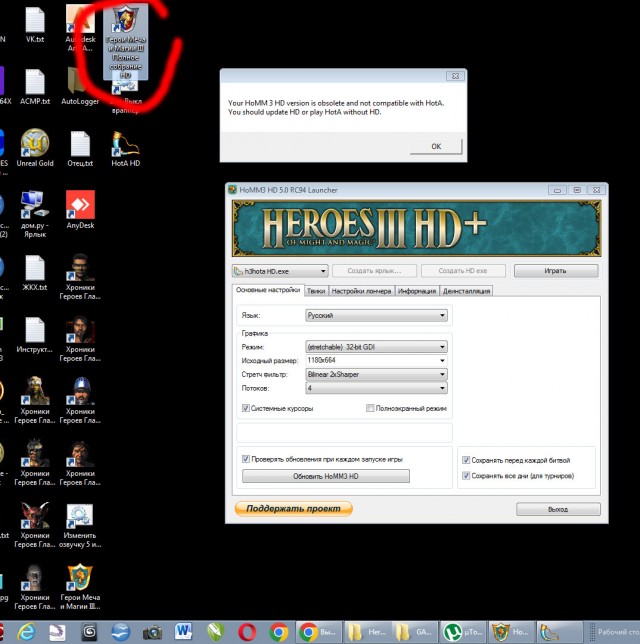The height and width of the screenshot is (644, 640).
Task: Launch Microsoft Word from the taskbar
Action: (184, 632)
